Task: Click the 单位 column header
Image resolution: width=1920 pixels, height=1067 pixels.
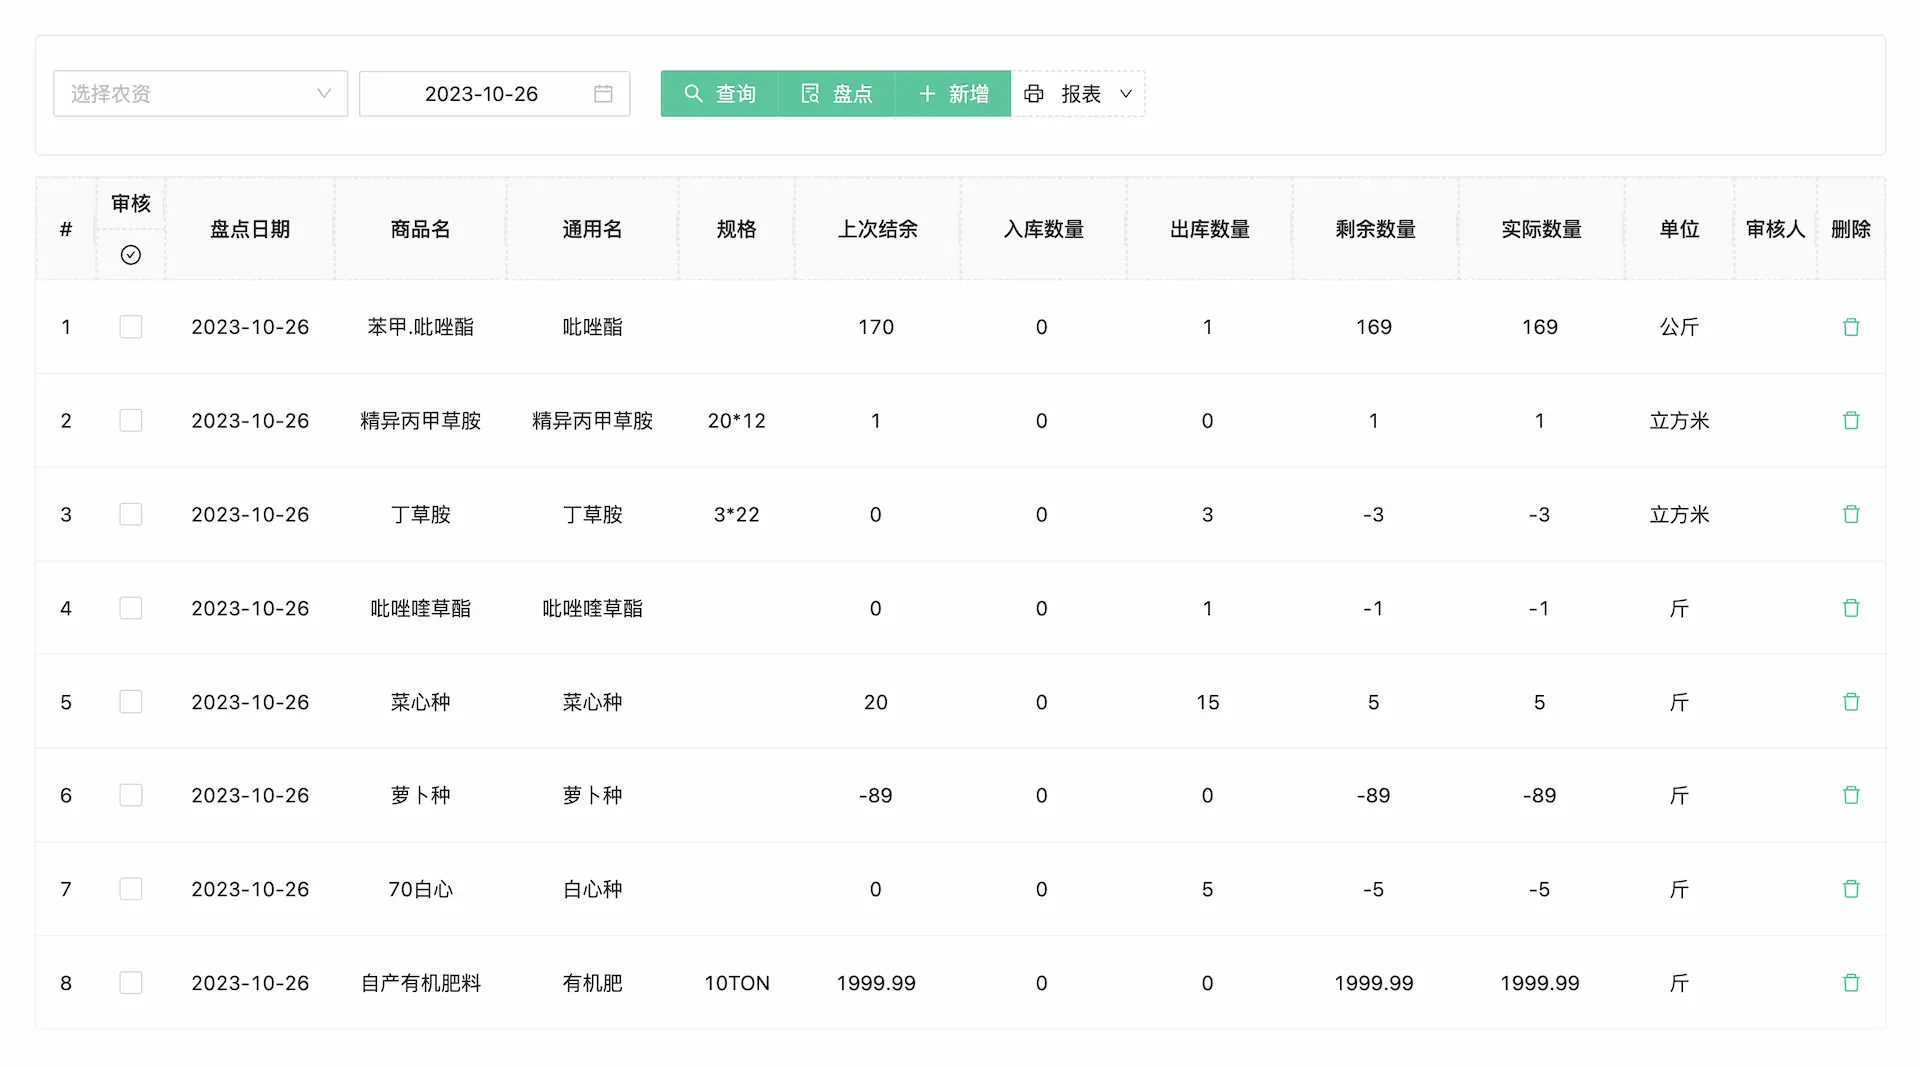Action: pos(1679,229)
